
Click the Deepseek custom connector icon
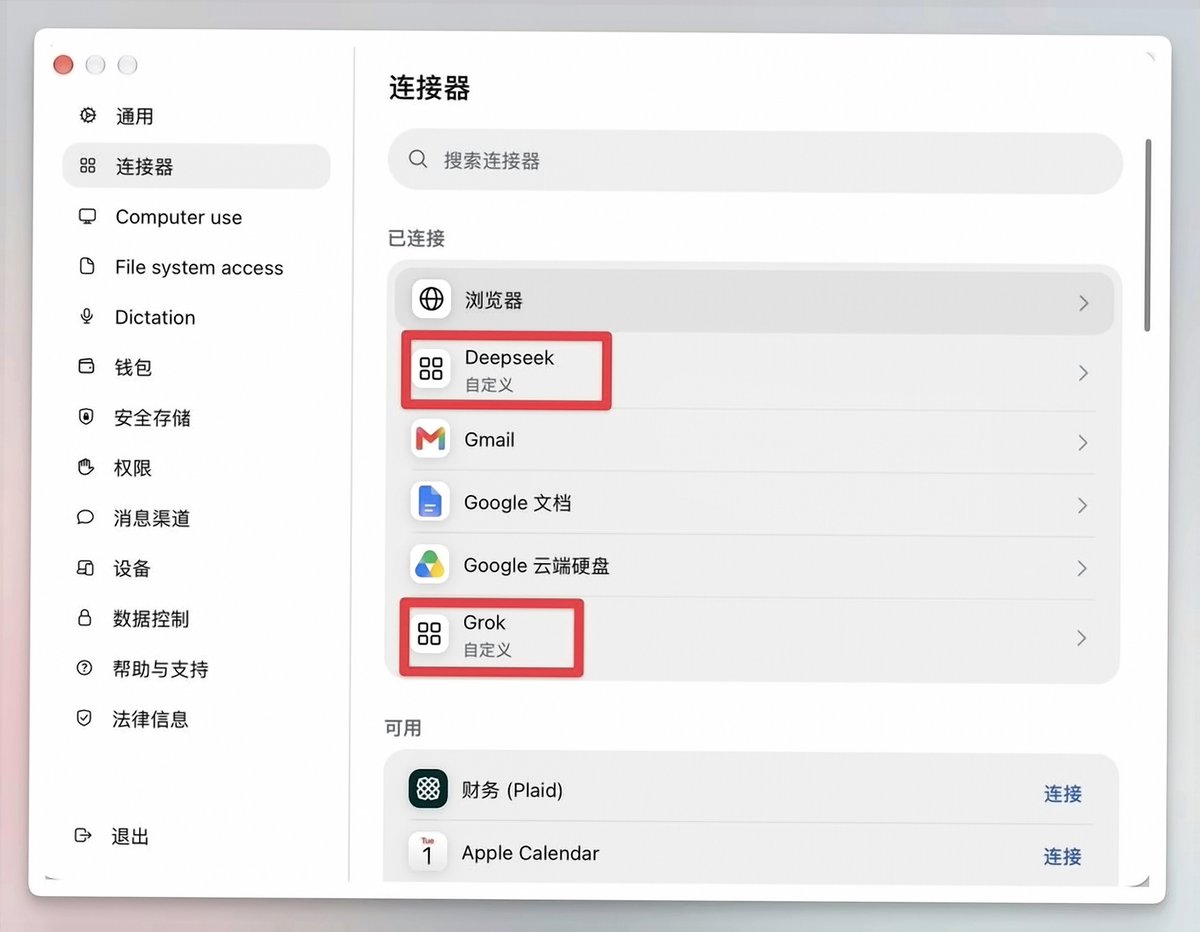(x=431, y=370)
